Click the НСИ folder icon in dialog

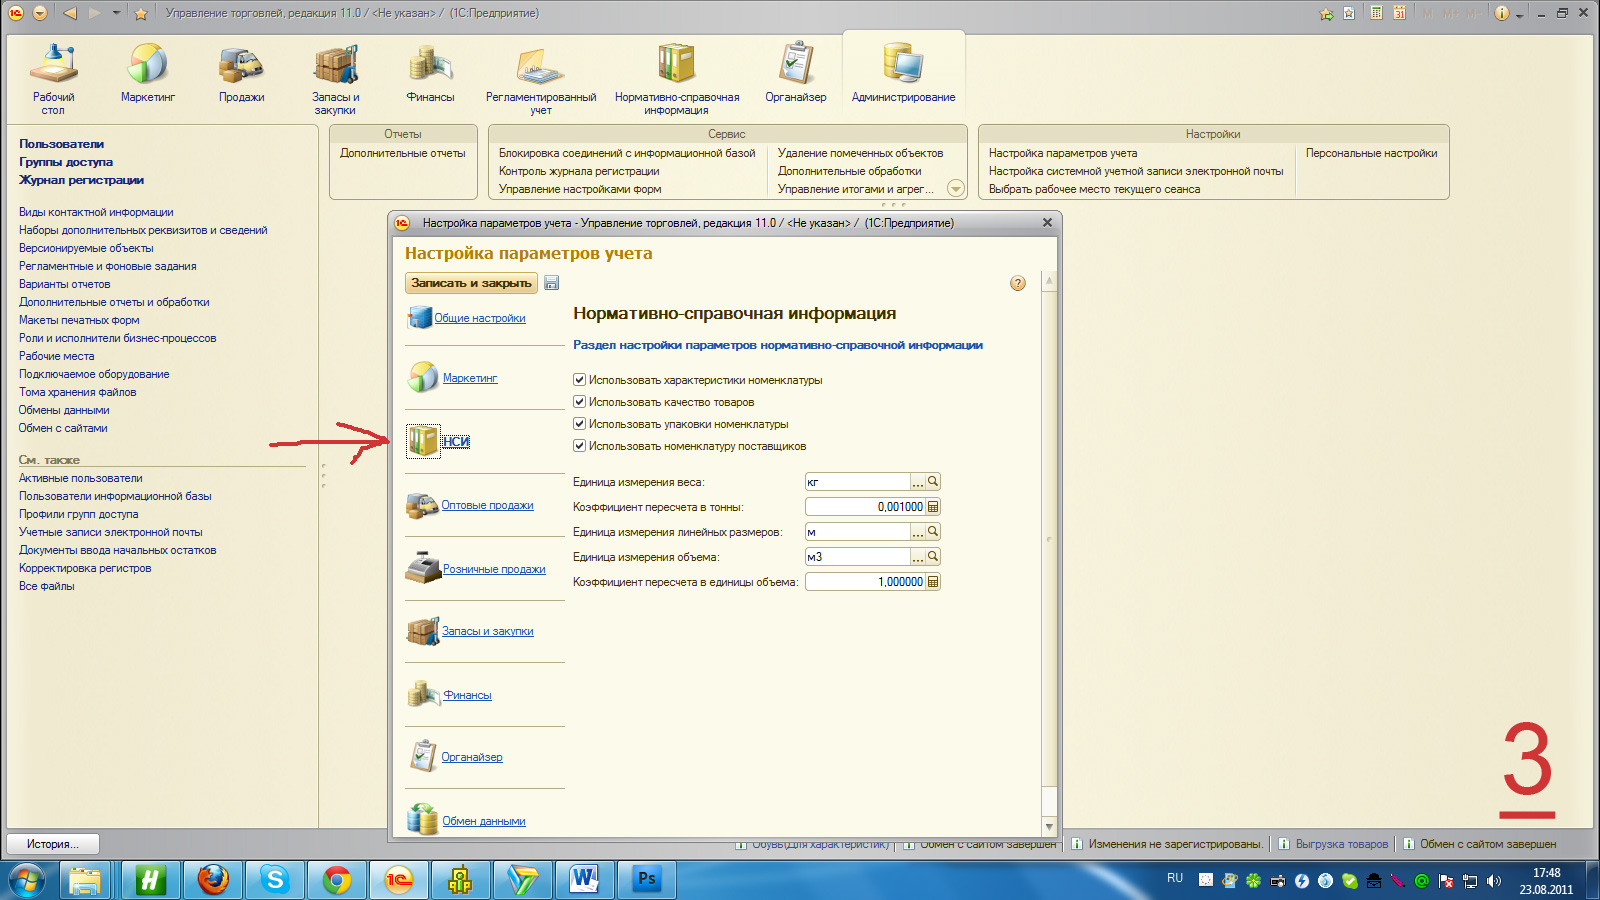pyautogui.click(x=423, y=441)
